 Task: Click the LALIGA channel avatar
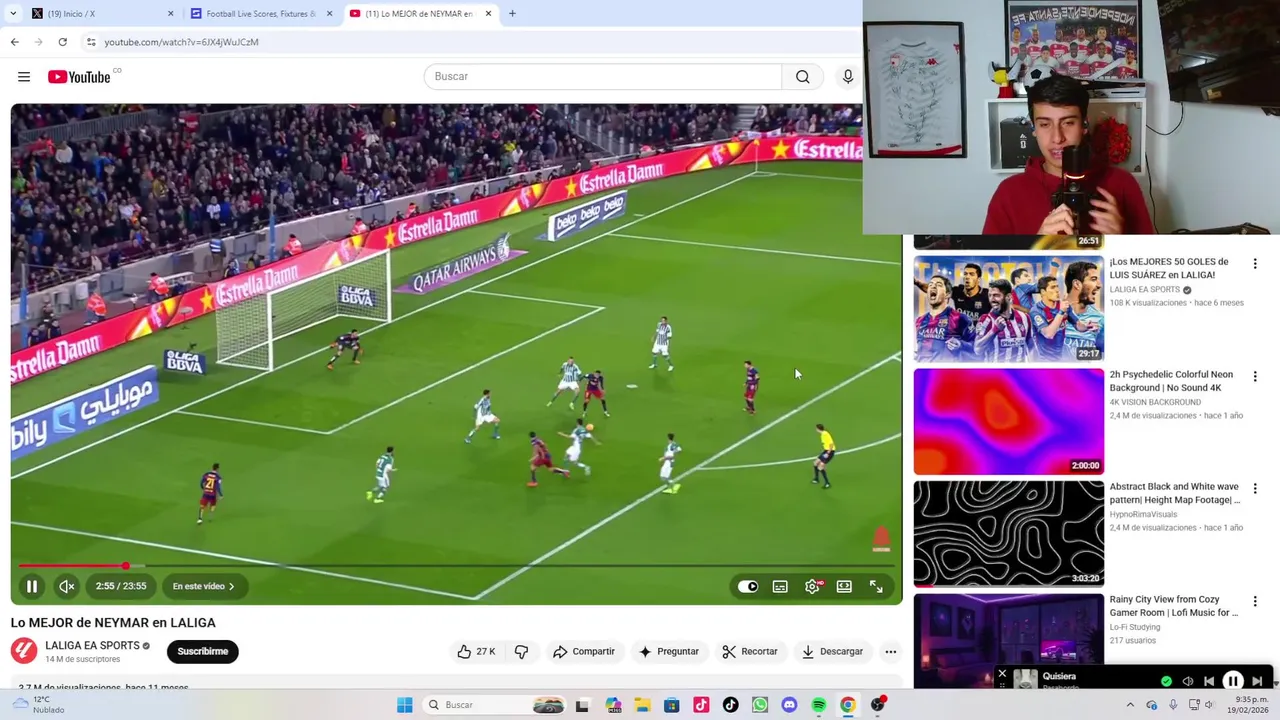[24, 651]
